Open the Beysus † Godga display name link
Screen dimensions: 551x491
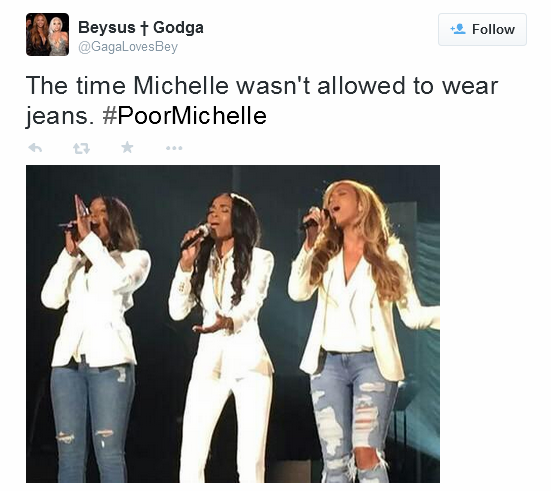coord(141,27)
